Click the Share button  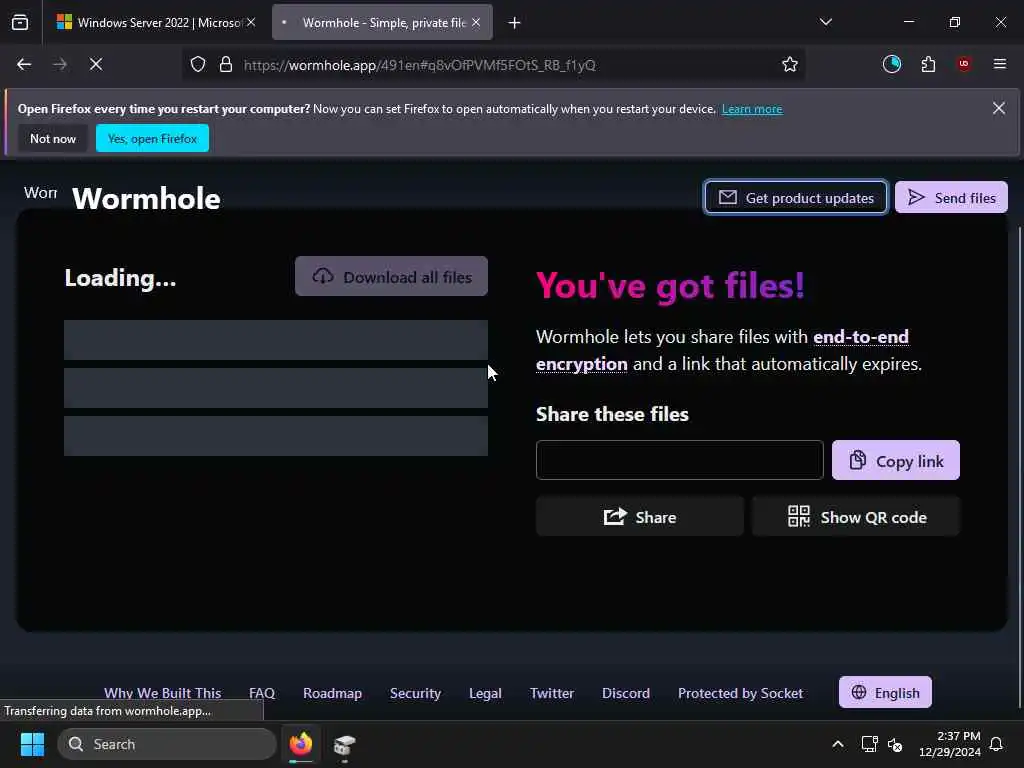(x=639, y=517)
